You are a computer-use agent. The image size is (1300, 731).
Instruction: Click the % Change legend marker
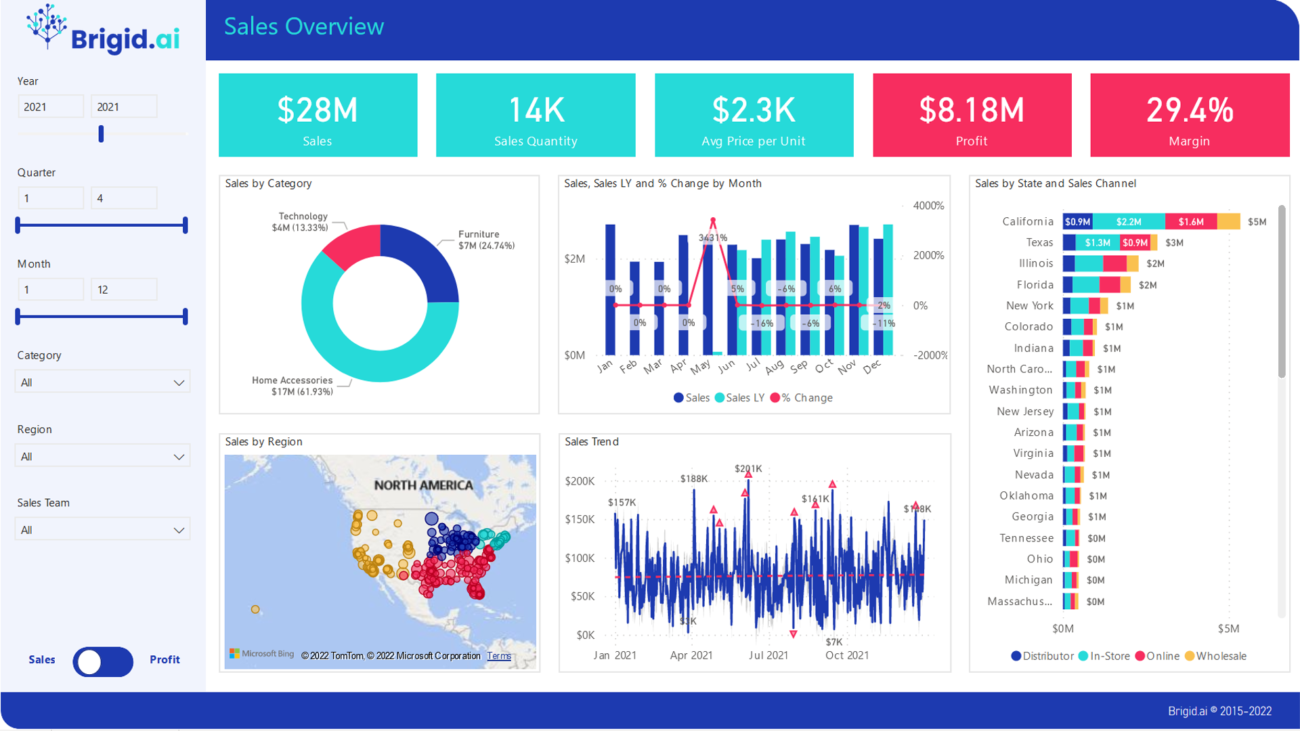pyautogui.click(x=775, y=398)
